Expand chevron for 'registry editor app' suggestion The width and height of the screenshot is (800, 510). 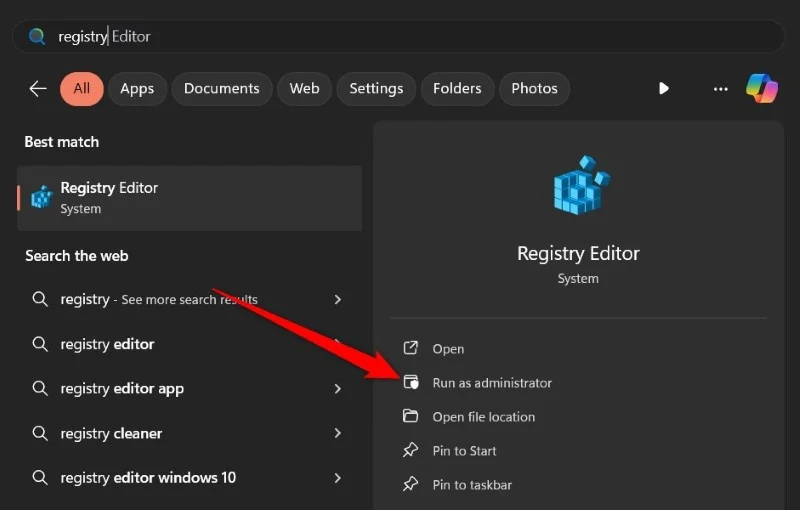[x=337, y=389]
